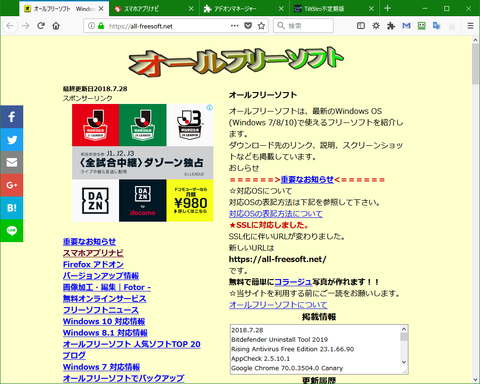
Task: Open the 重要なお知らせ link in the left list
Action: tap(89, 242)
